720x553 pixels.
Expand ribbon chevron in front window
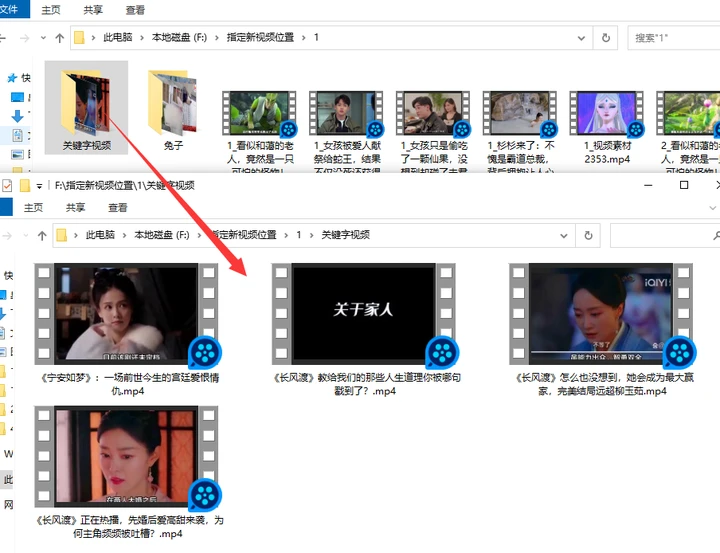point(713,208)
